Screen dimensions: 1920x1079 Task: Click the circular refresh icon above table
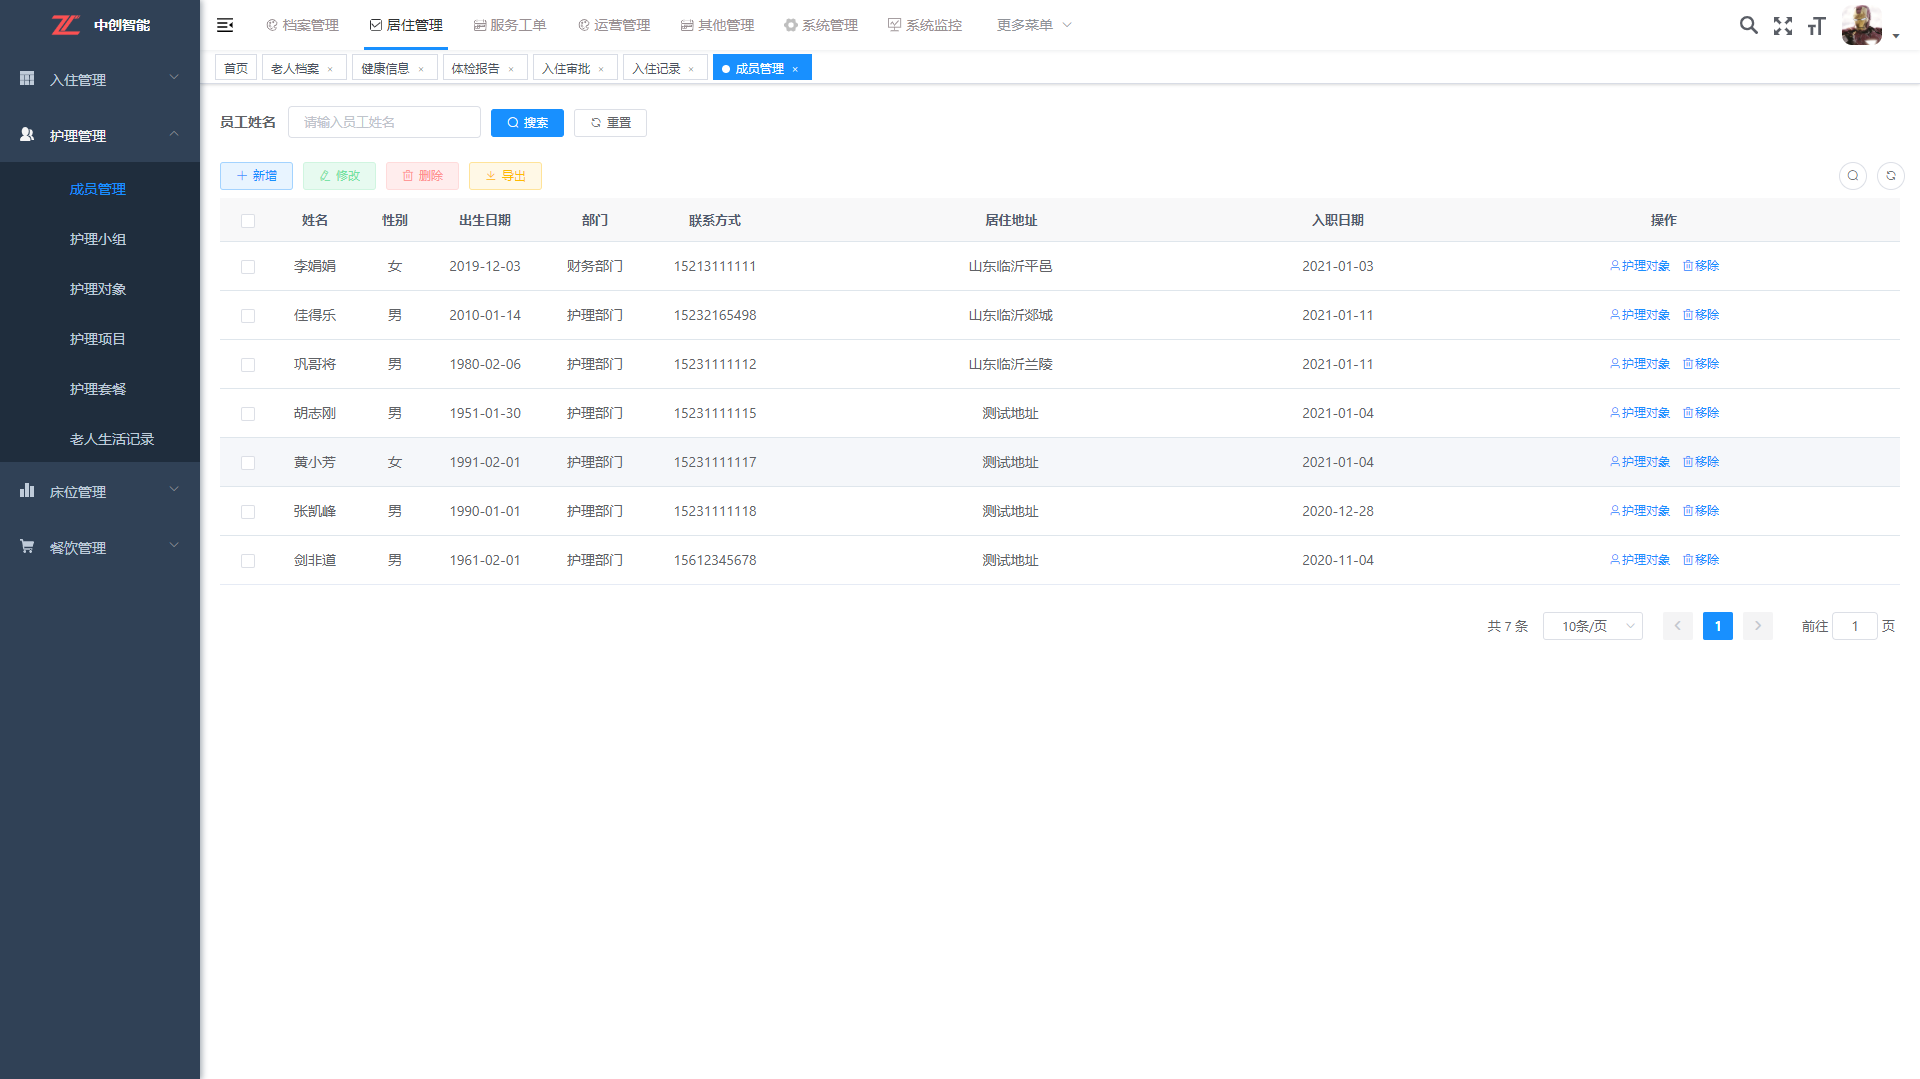pyautogui.click(x=1890, y=176)
